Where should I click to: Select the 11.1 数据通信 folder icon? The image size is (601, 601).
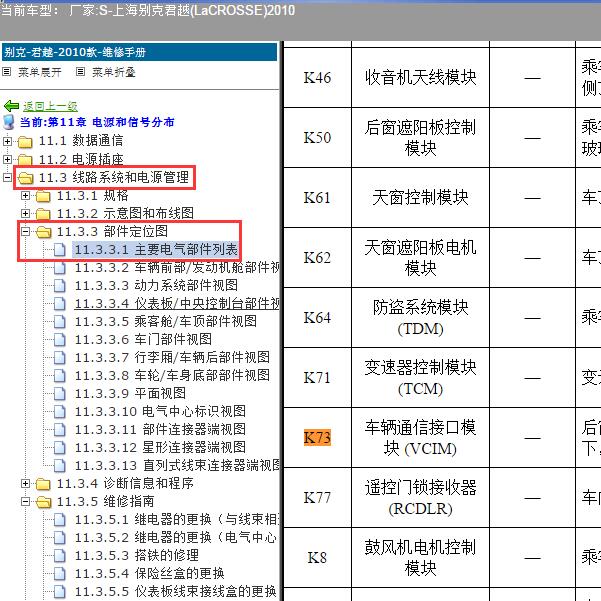pos(25,141)
